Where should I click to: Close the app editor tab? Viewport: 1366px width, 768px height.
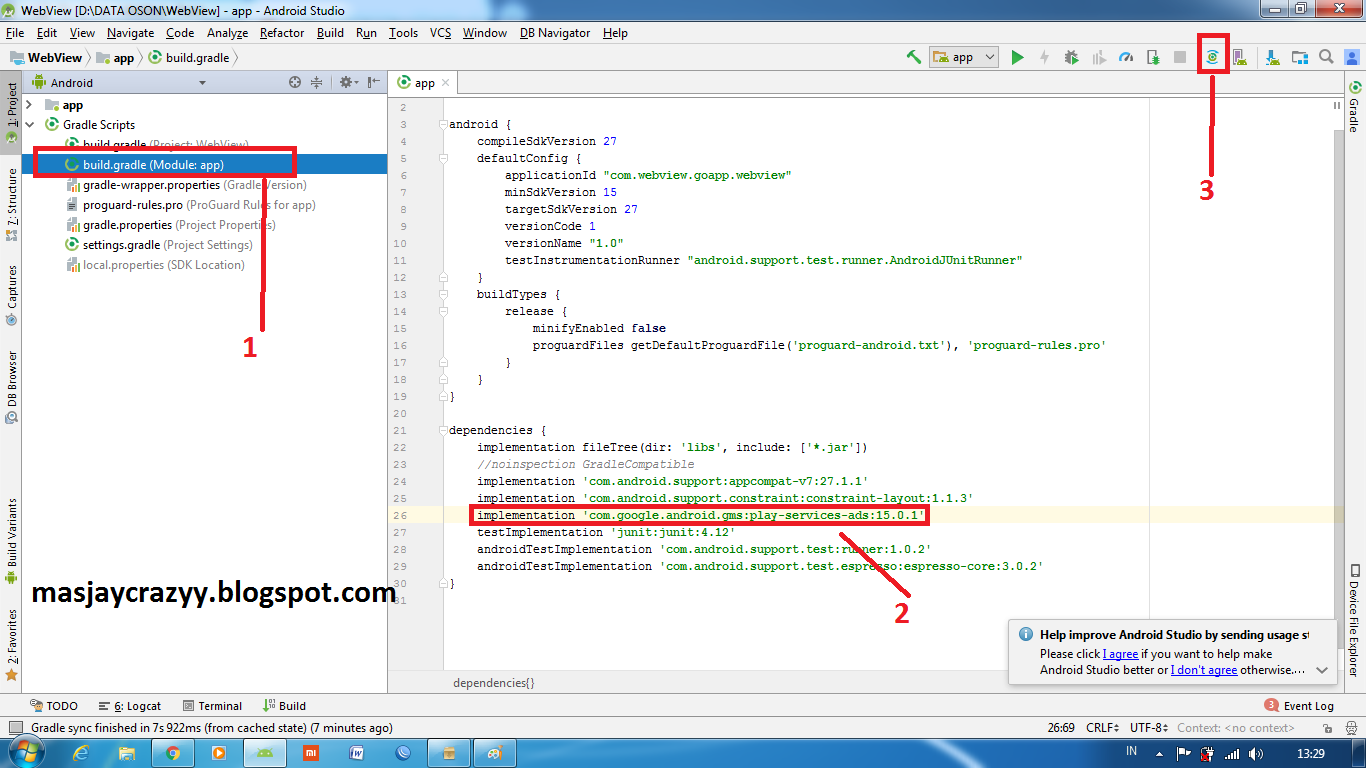pos(446,83)
